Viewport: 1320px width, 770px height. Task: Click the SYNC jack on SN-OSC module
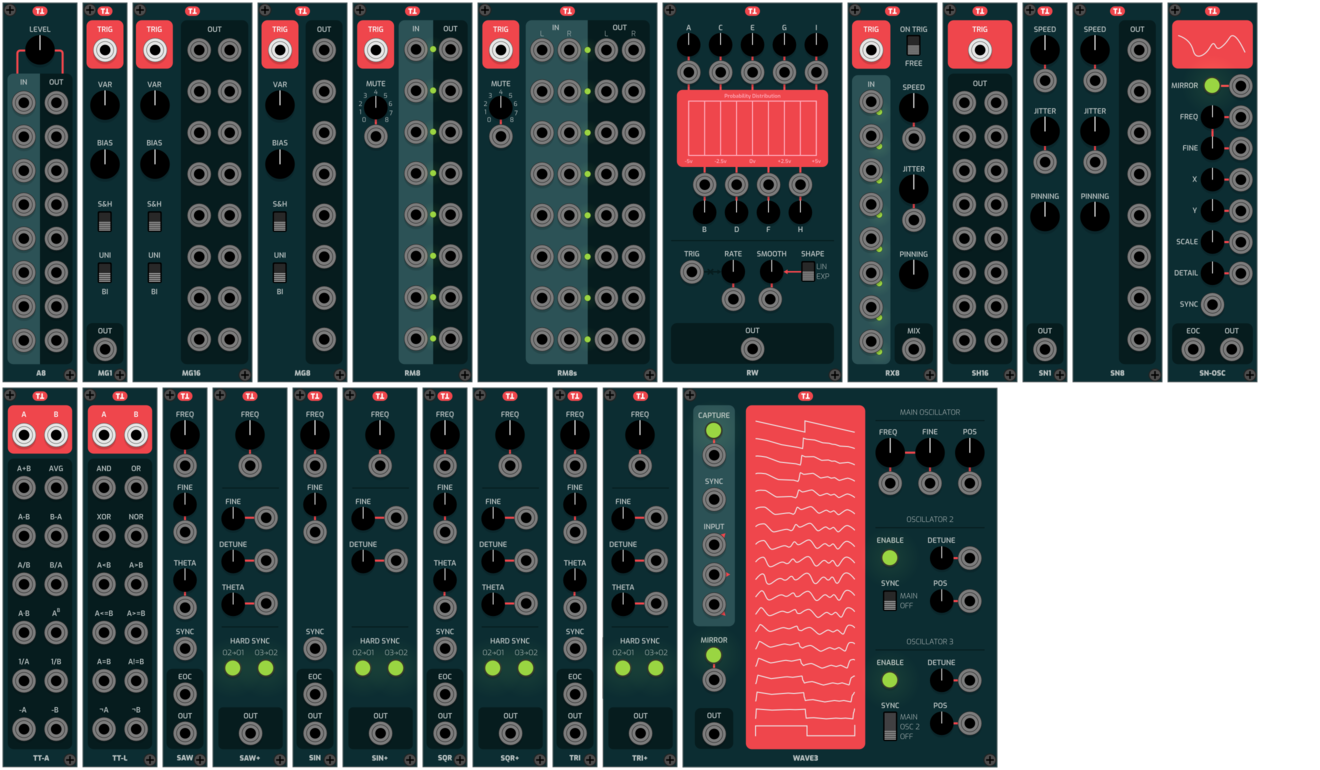(1213, 304)
